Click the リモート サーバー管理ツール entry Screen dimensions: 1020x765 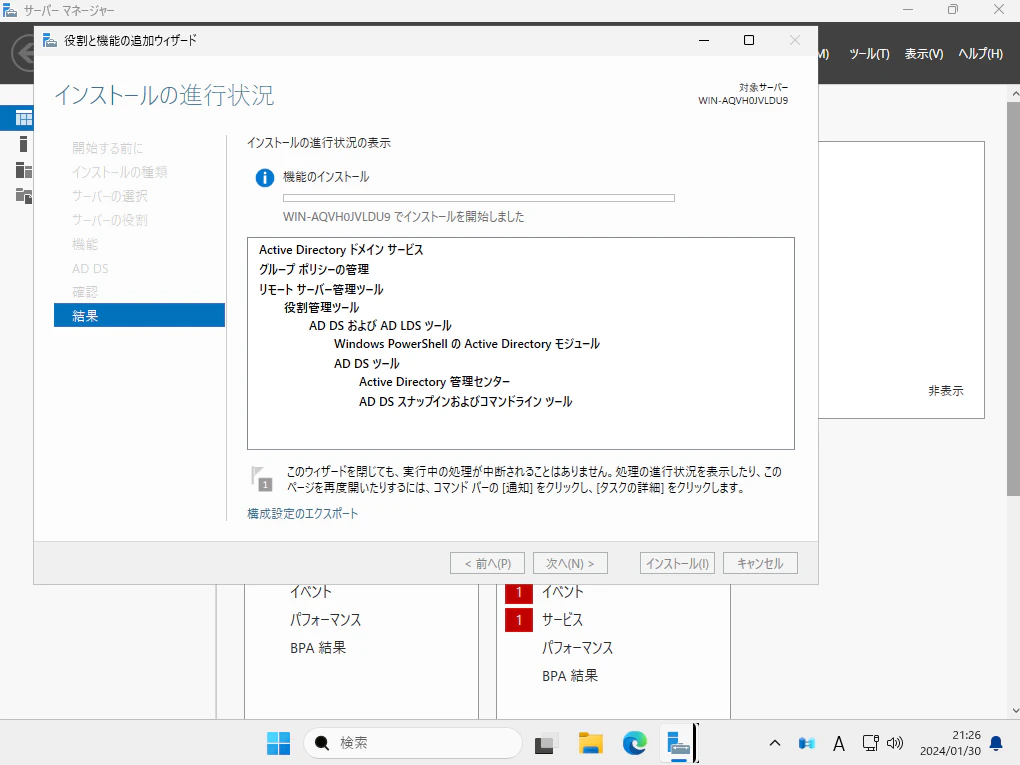(x=321, y=289)
